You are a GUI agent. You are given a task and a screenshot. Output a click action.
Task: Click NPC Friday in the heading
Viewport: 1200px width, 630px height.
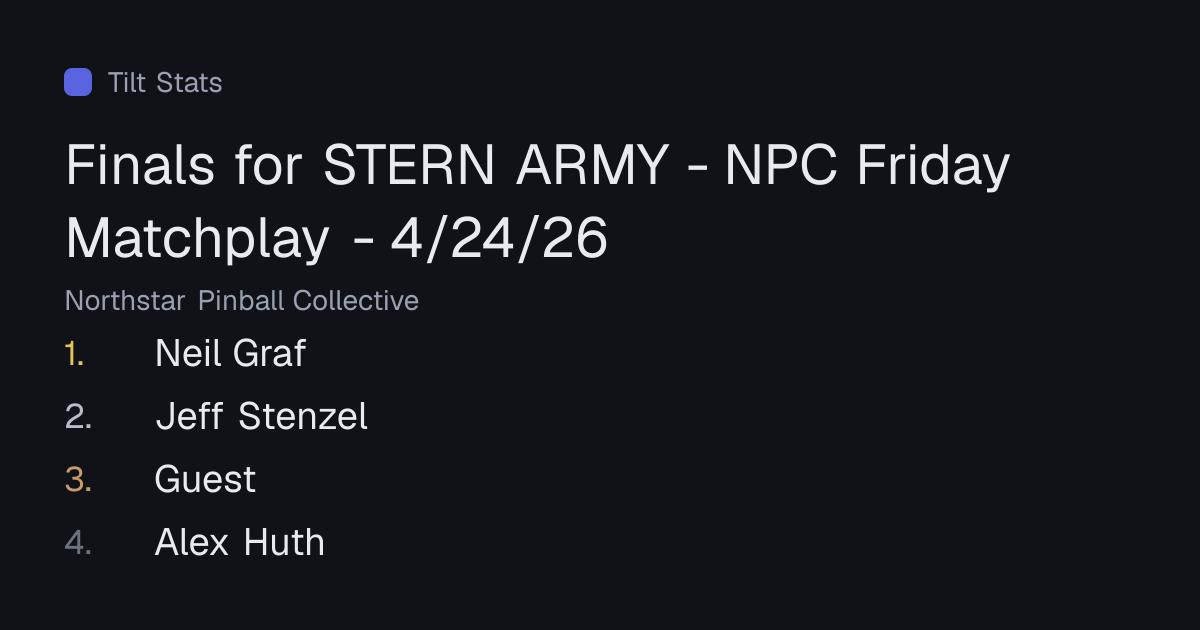click(867, 166)
